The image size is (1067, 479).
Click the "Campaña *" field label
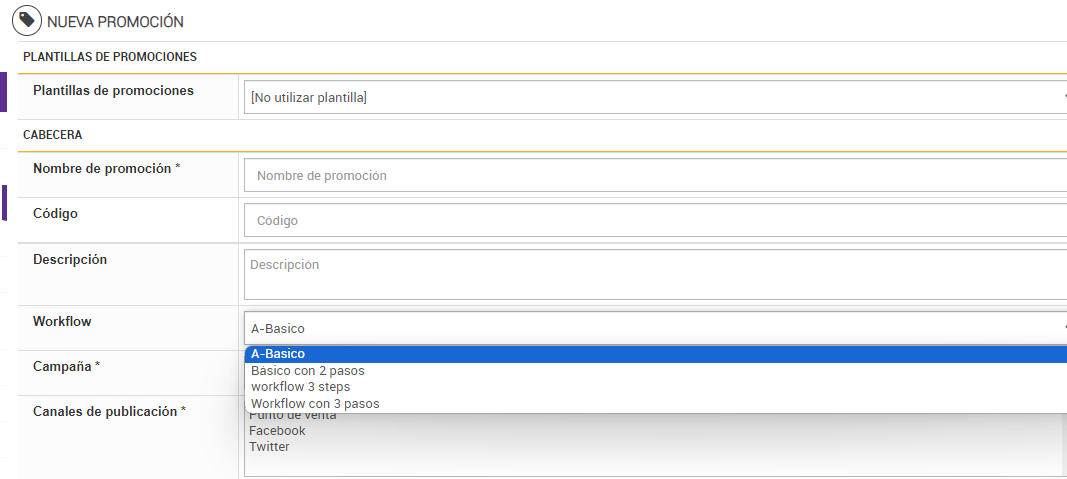point(66,367)
